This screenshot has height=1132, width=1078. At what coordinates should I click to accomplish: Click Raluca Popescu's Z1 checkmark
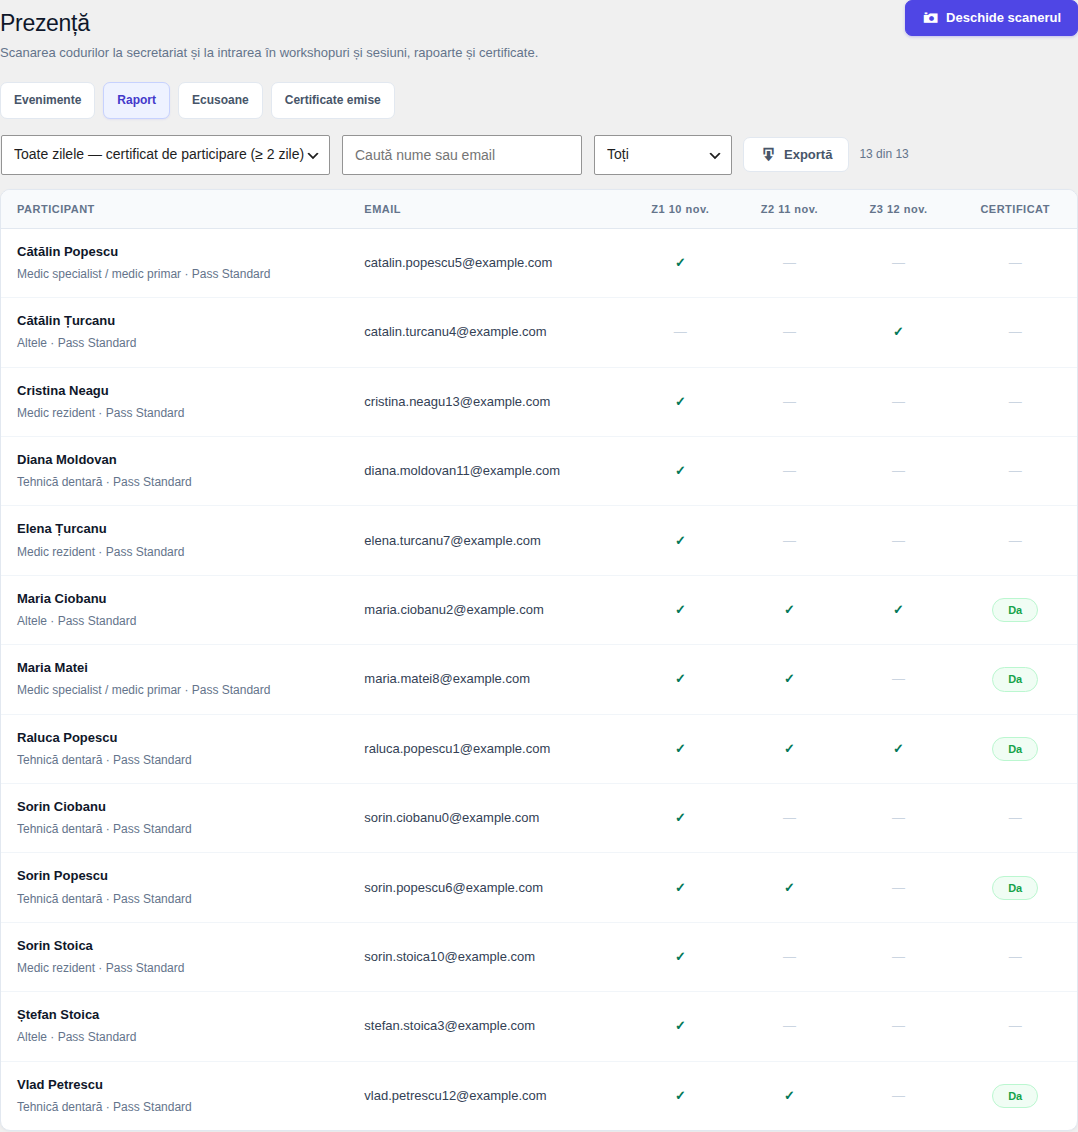(679, 749)
